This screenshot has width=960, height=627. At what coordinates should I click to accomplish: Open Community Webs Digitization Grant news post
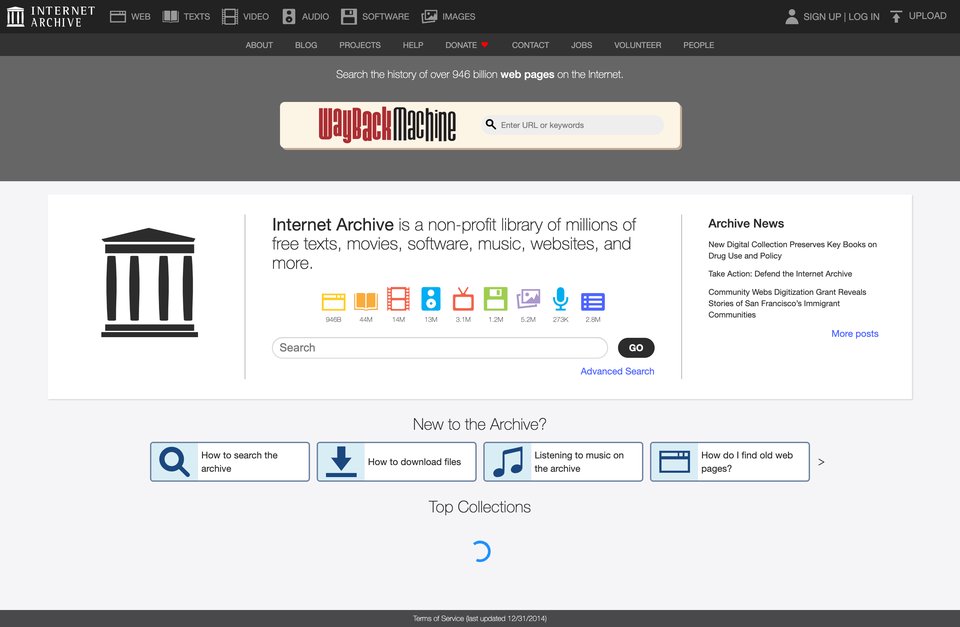click(x=787, y=303)
